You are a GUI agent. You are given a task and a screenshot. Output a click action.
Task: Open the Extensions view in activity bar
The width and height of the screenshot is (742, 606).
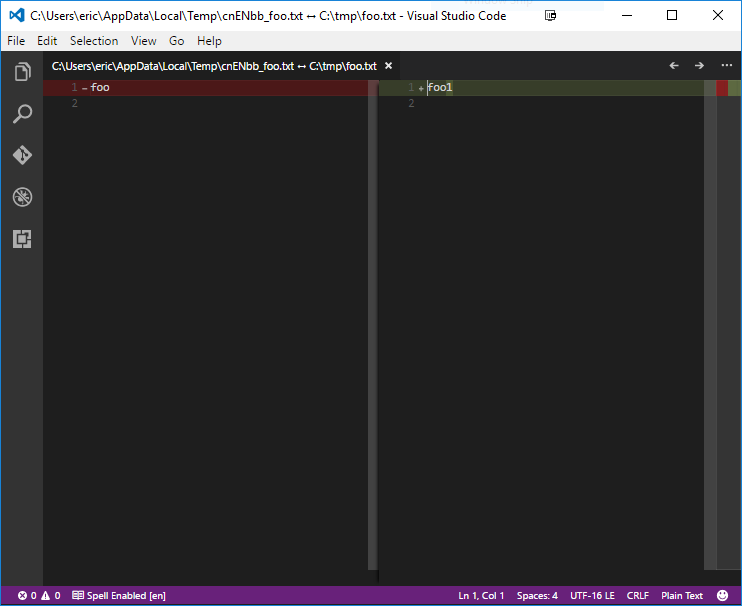22,238
